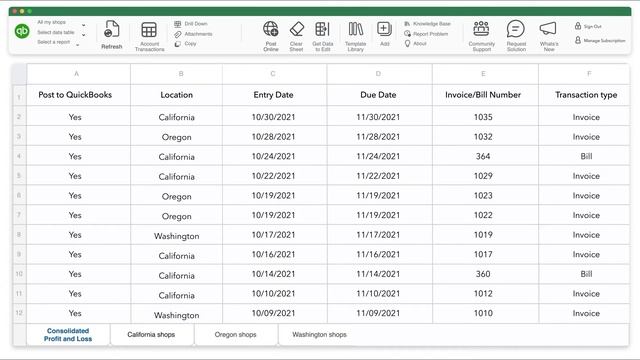This screenshot has height=360, width=640.
Task: Click the Refresh icon
Action: pos(111,29)
